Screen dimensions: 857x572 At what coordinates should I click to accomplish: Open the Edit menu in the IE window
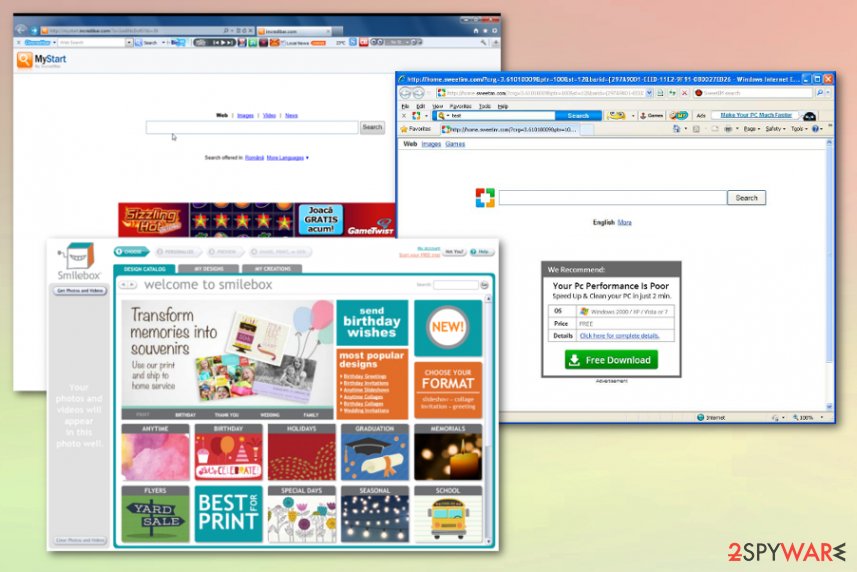420,107
